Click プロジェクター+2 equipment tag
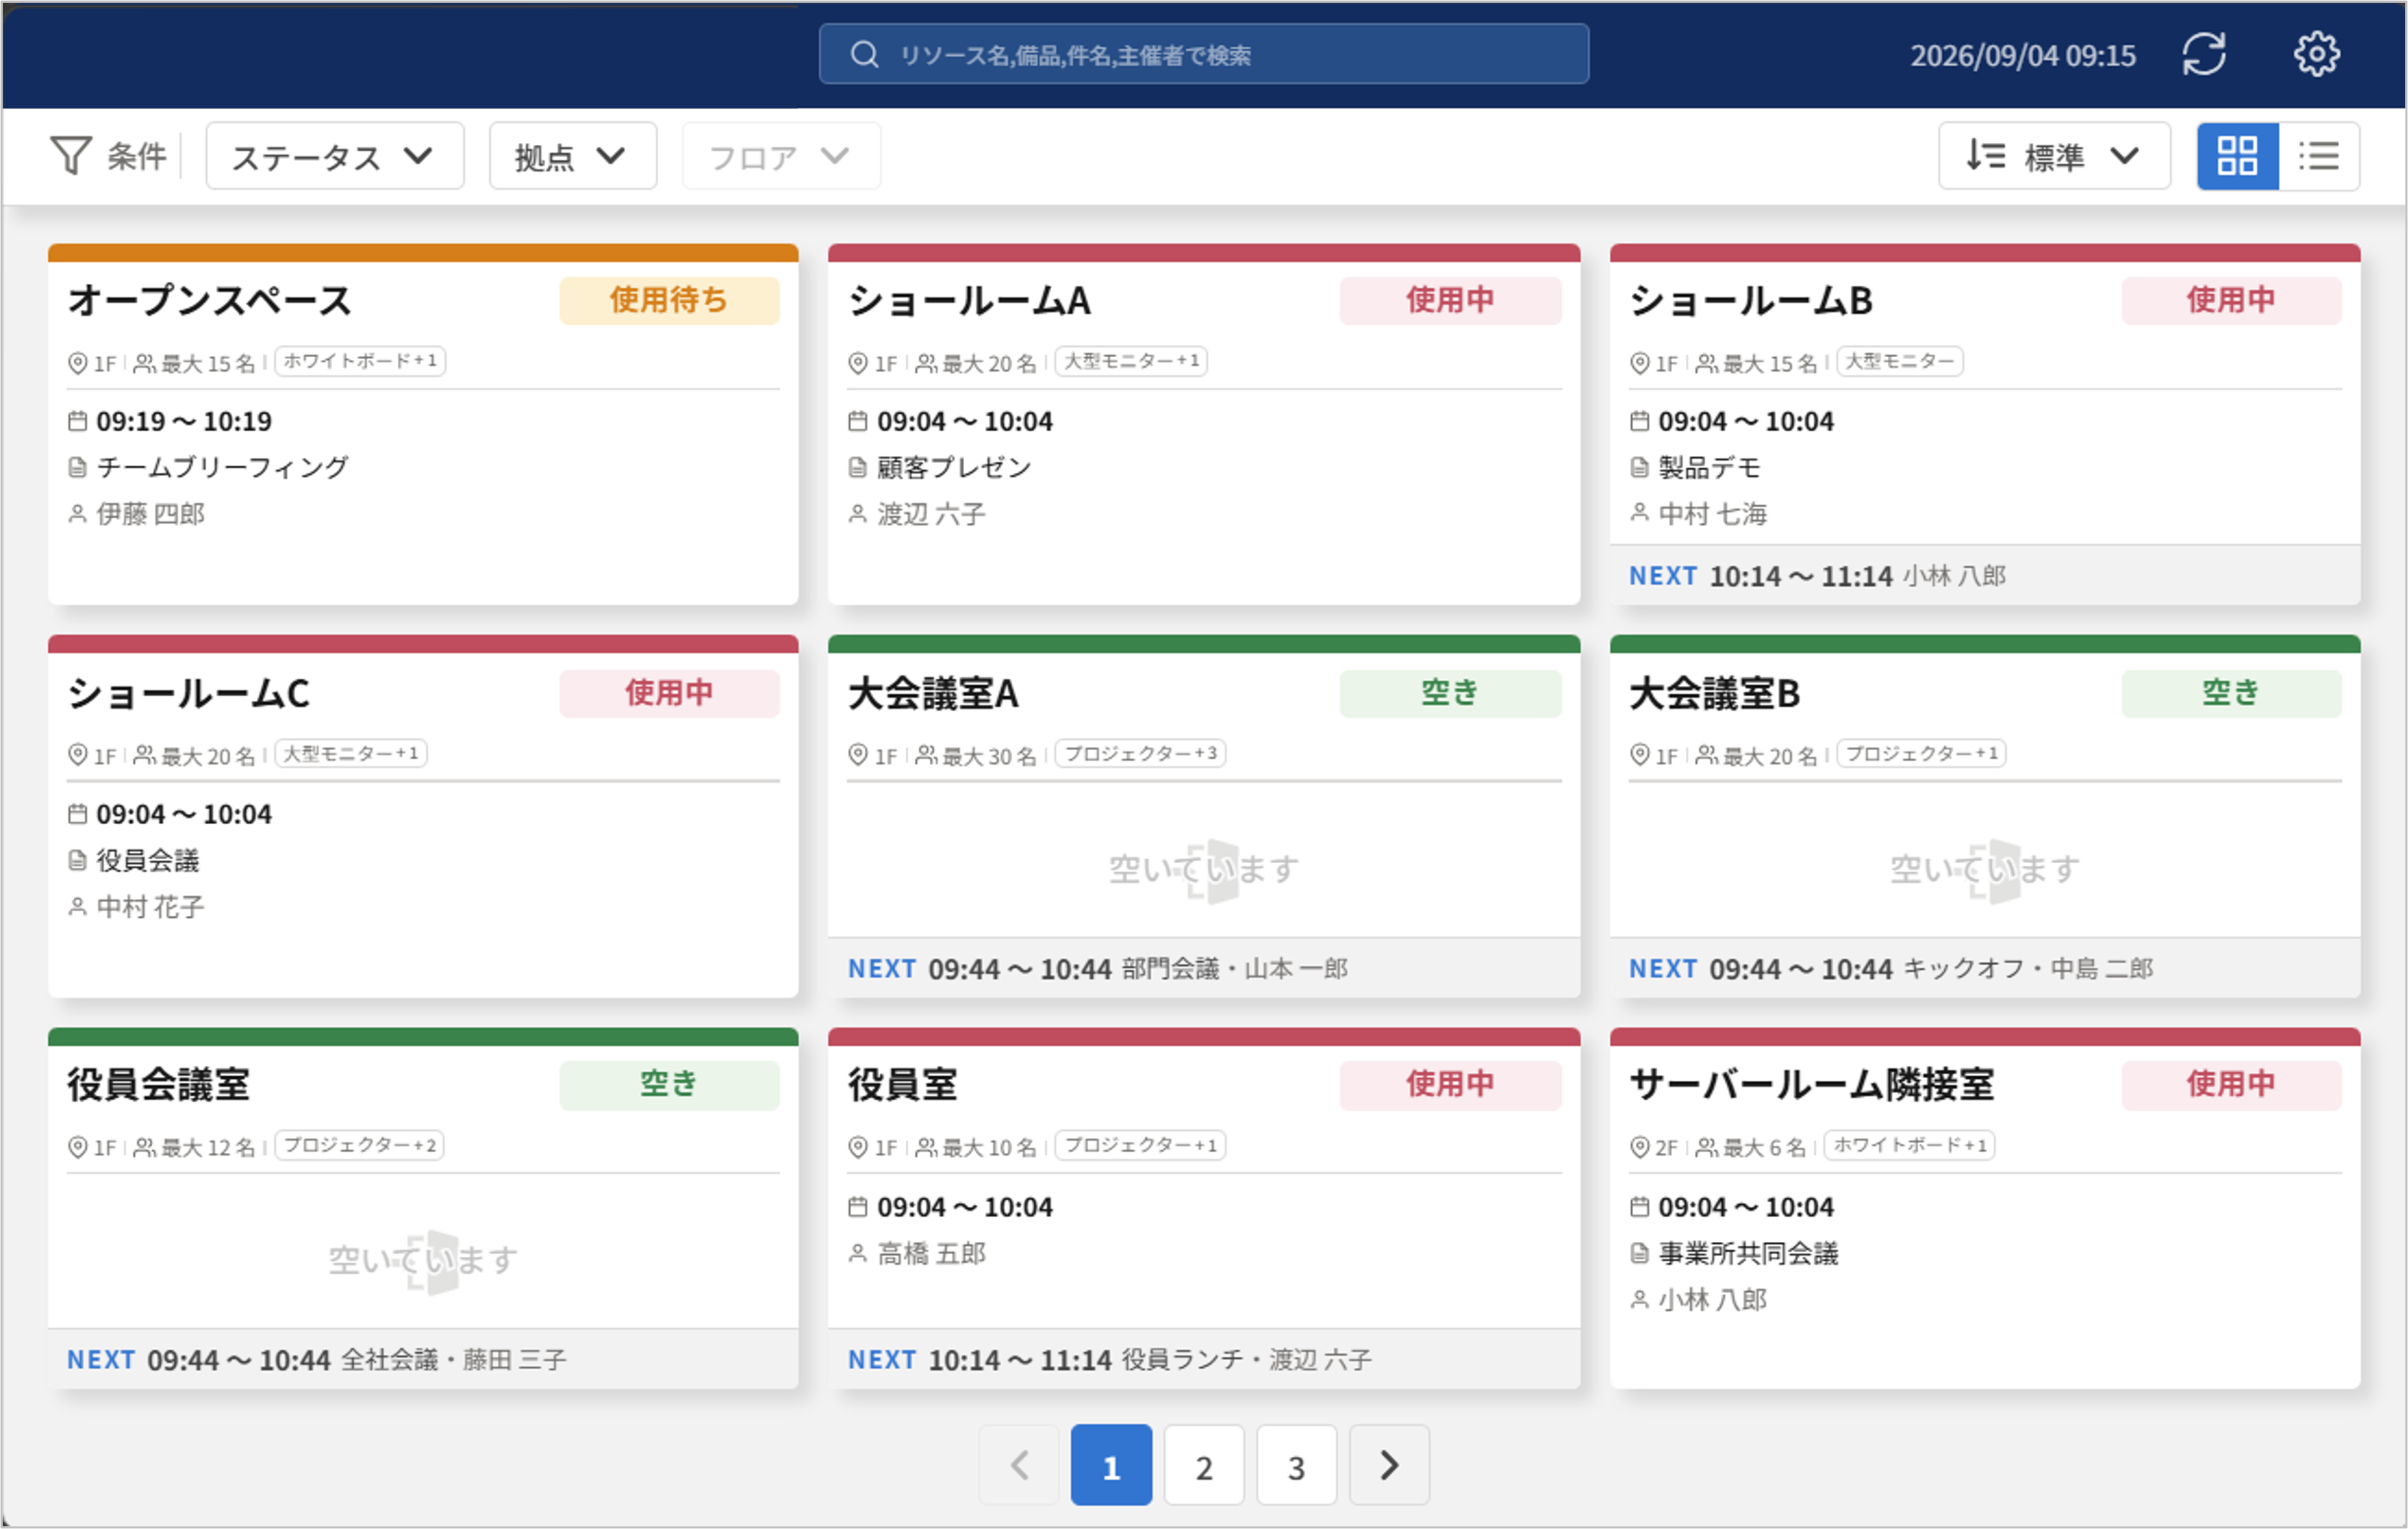 (360, 1146)
